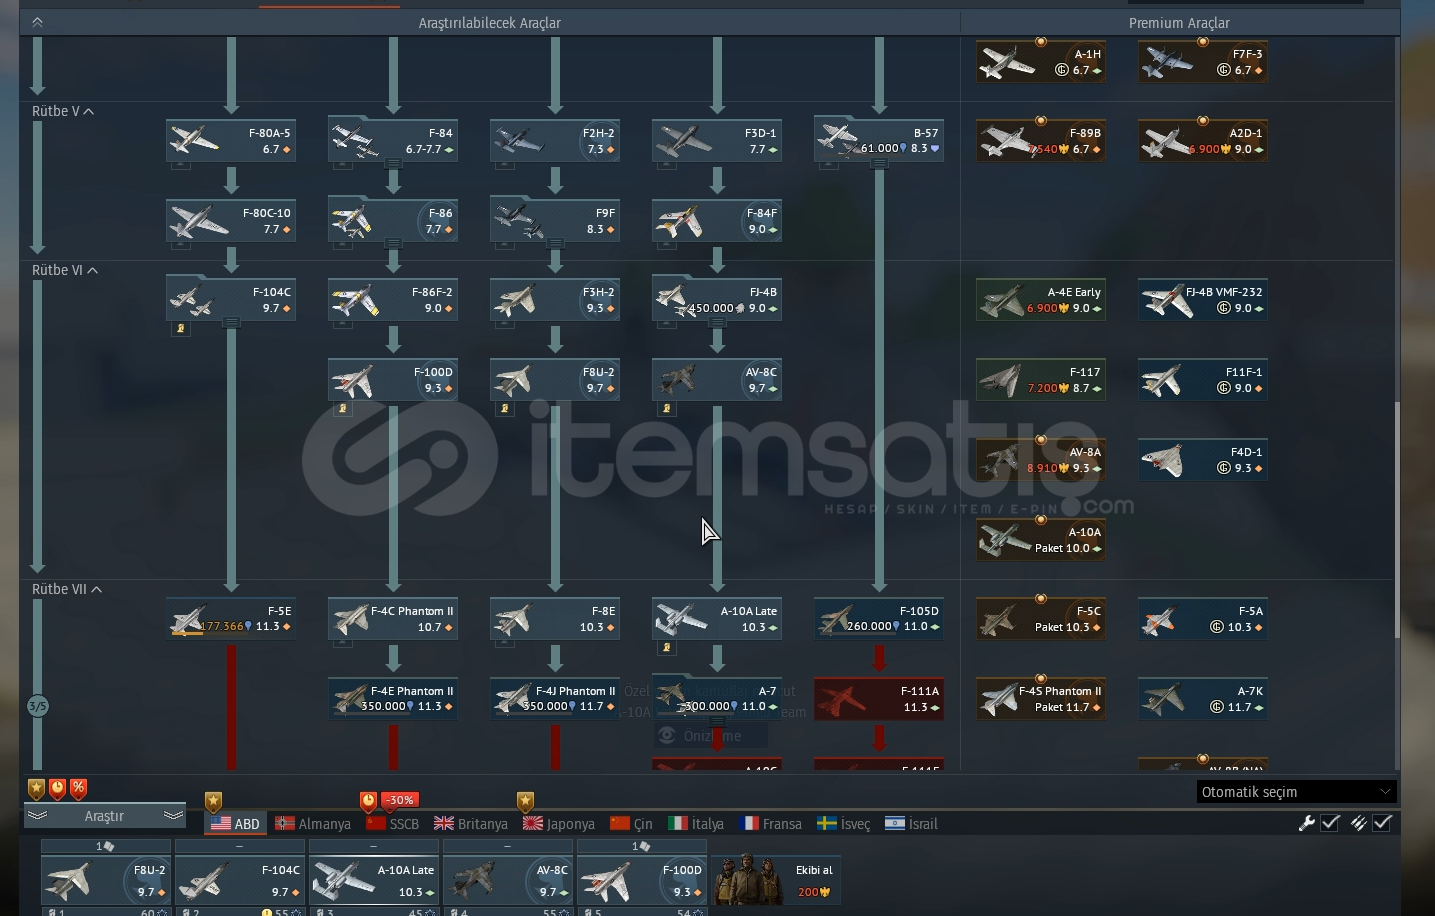Image resolution: width=1435 pixels, height=916 pixels.
Task: Open the Fransa nation tab
Action: [771, 824]
